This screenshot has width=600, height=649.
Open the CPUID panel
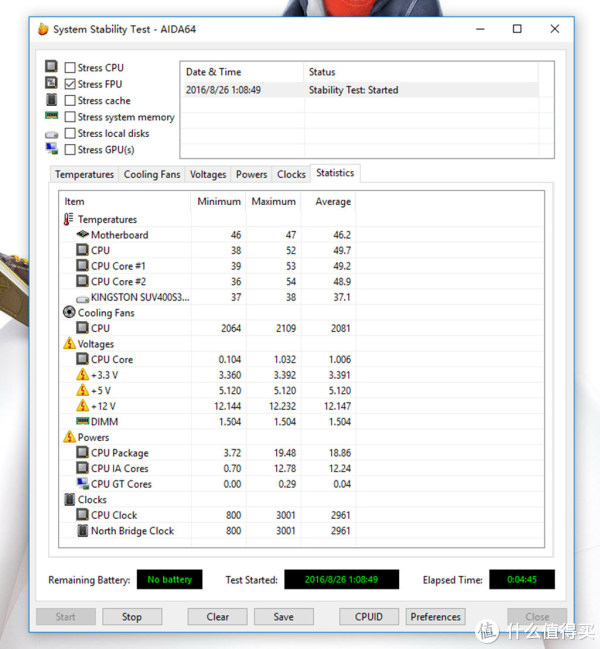pos(369,617)
